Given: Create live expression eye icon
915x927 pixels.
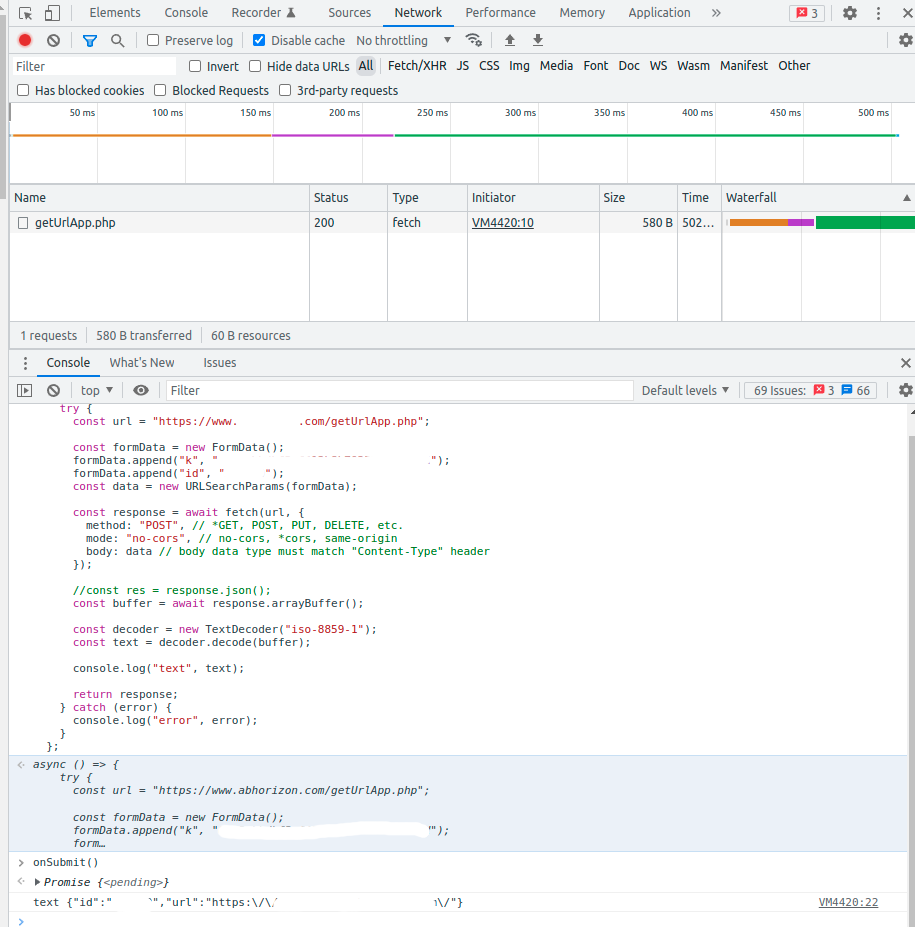Looking at the screenshot, I should point(141,390).
